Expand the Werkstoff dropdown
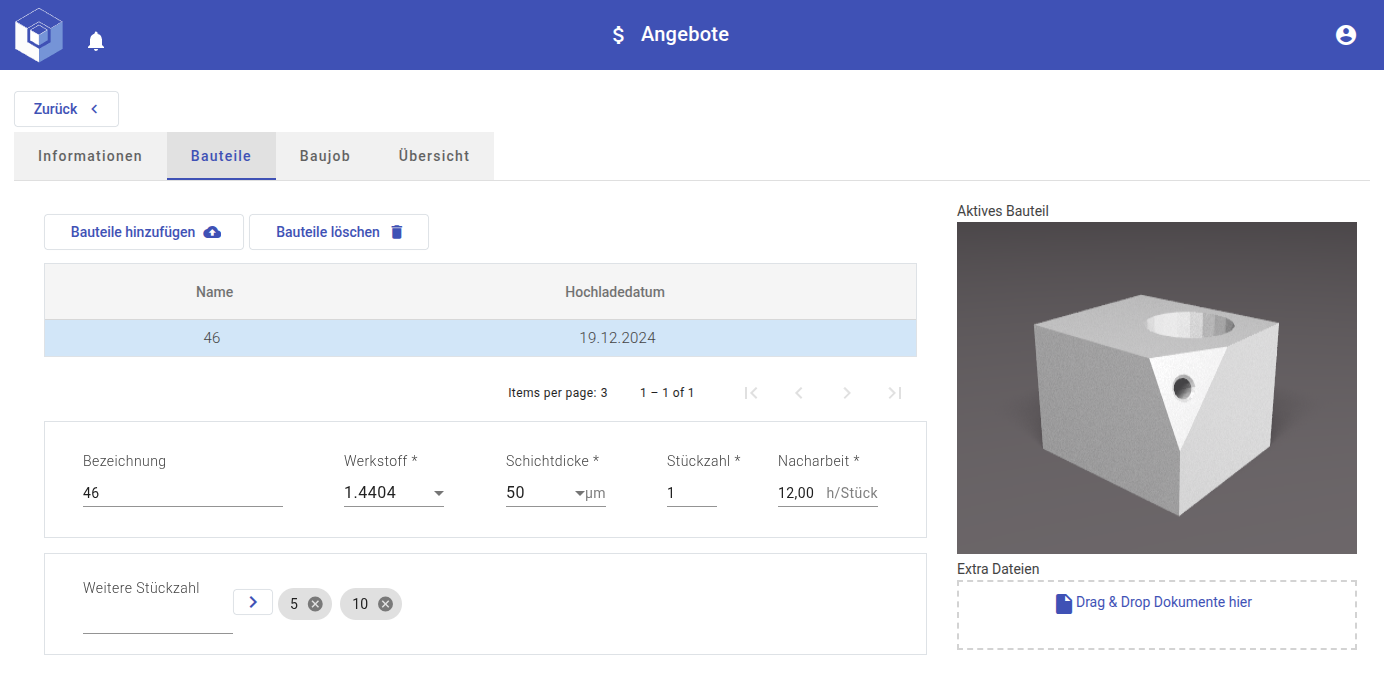1384x681 pixels. (438, 493)
